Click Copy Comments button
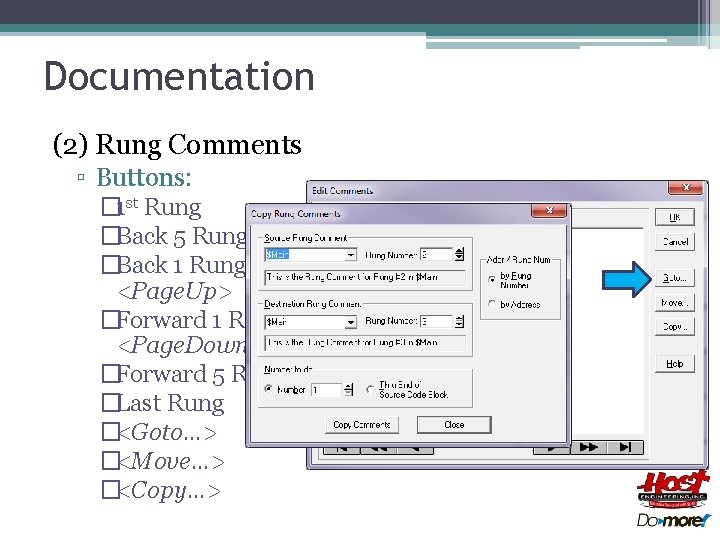 [x=362, y=425]
